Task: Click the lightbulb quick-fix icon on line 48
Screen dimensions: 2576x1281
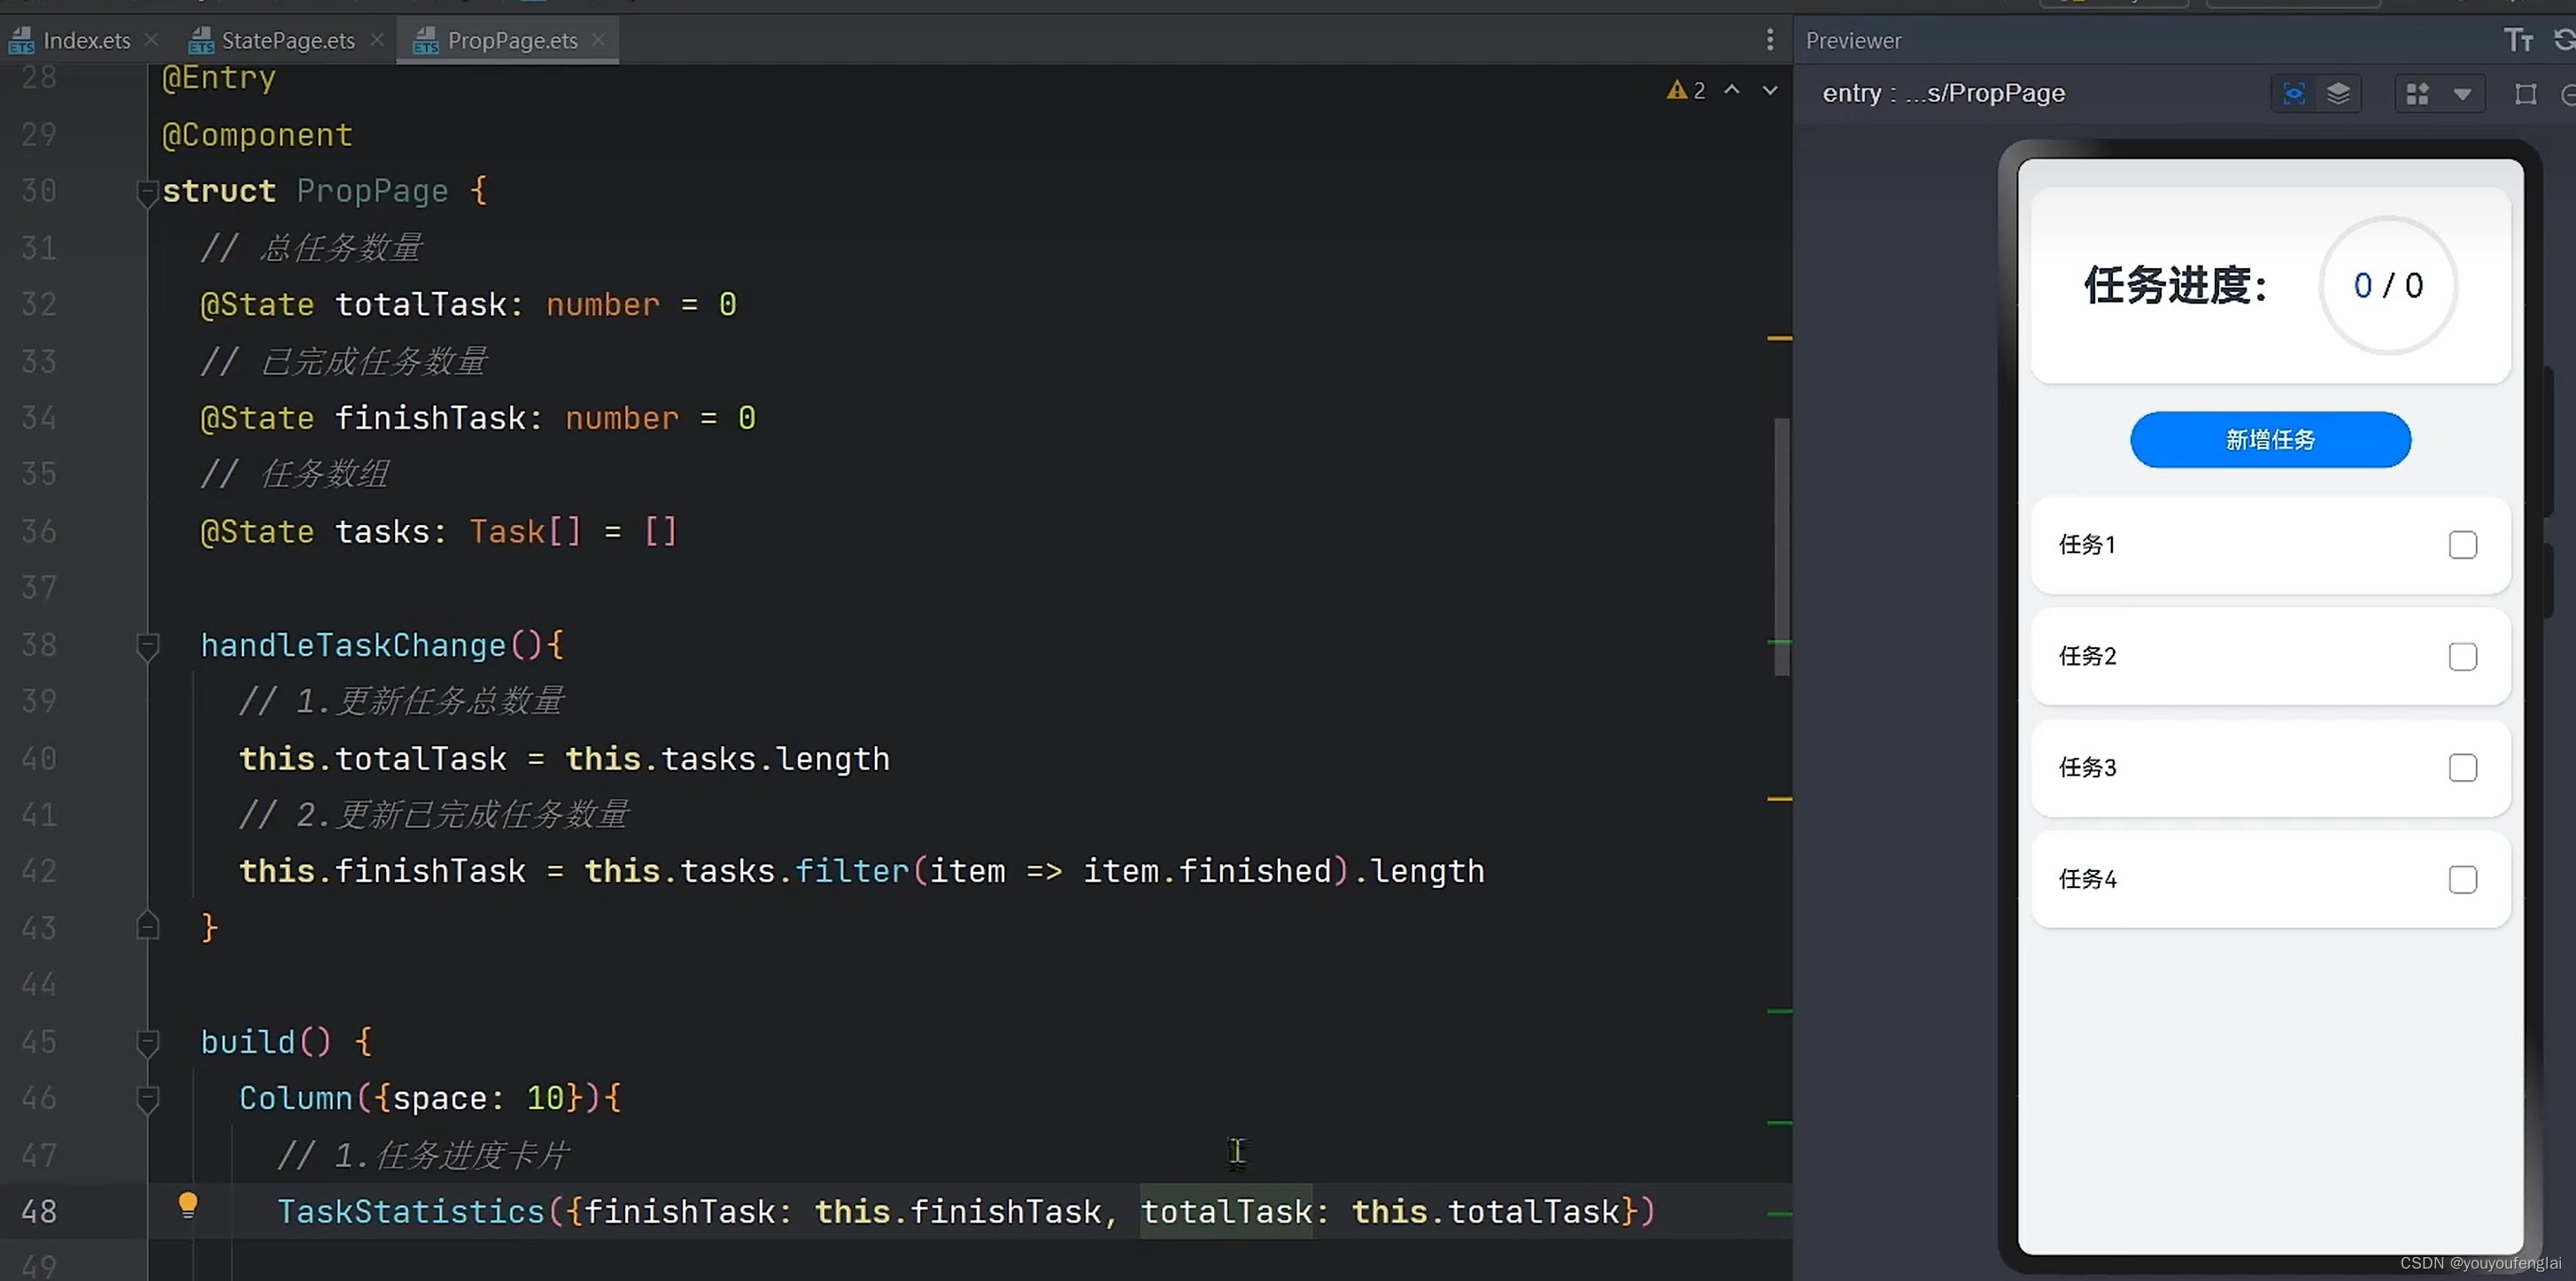Action: (187, 1205)
